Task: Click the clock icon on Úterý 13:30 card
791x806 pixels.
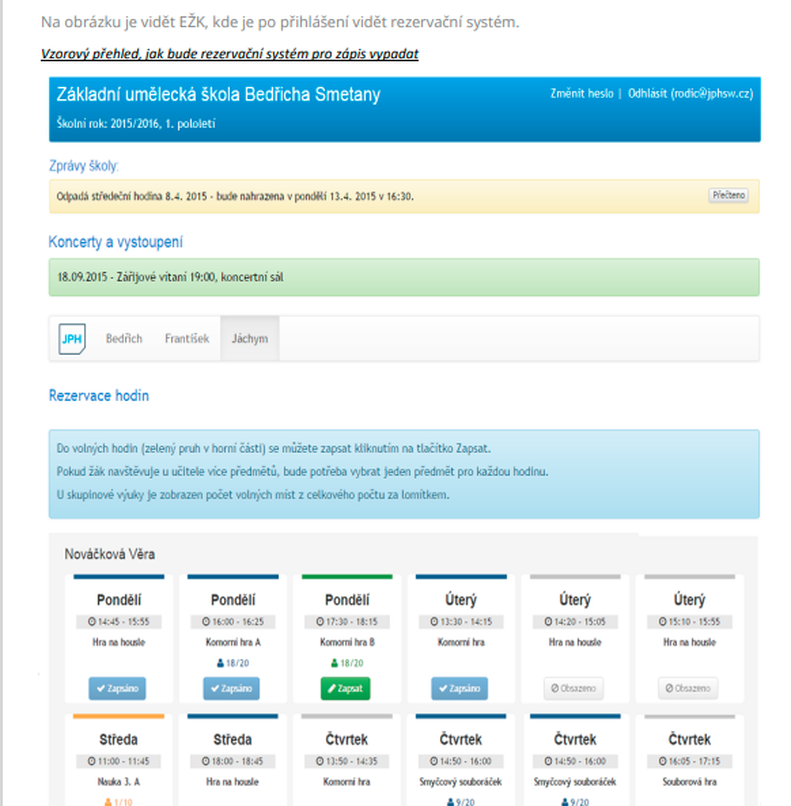Action: tap(434, 621)
